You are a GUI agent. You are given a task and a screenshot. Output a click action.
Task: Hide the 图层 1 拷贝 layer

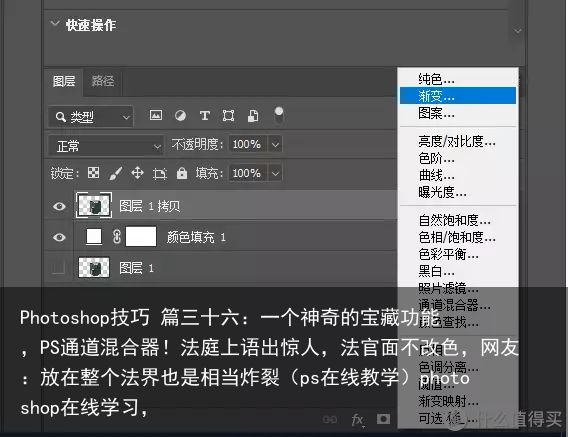tap(59, 206)
